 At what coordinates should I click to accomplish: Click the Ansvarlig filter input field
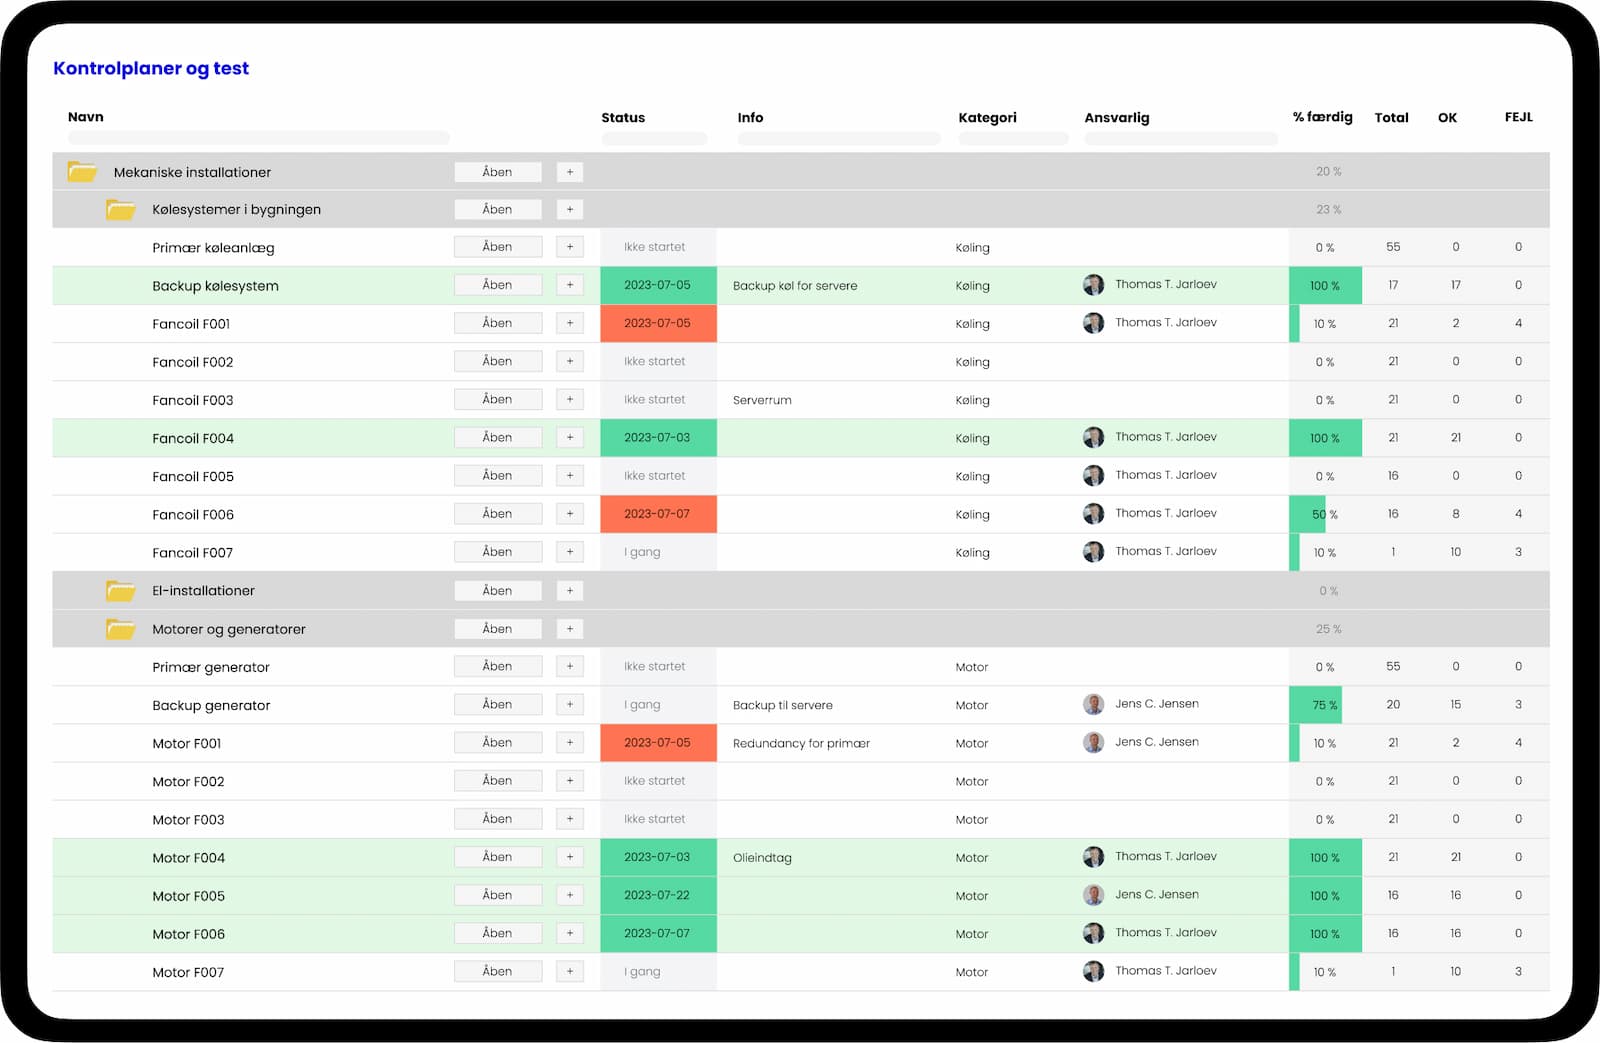point(1181,138)
